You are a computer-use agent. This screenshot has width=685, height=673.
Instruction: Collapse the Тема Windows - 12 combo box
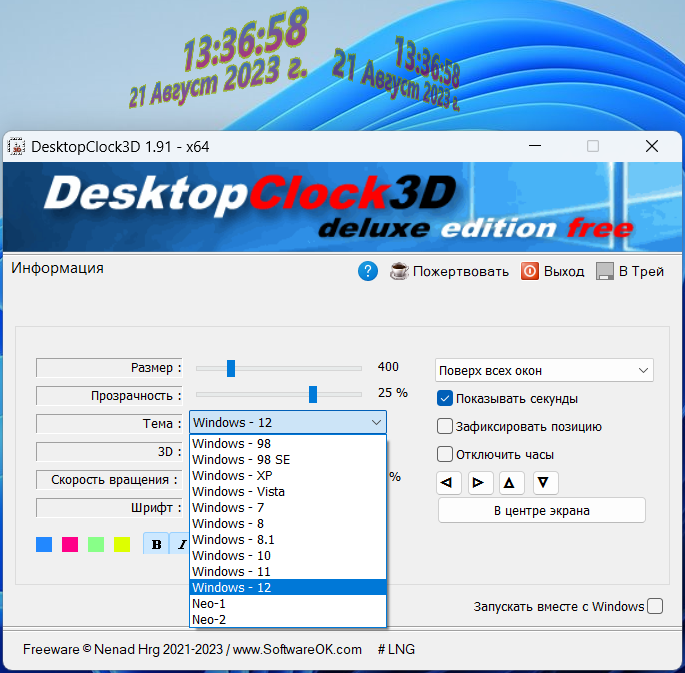tap(288, 422)
